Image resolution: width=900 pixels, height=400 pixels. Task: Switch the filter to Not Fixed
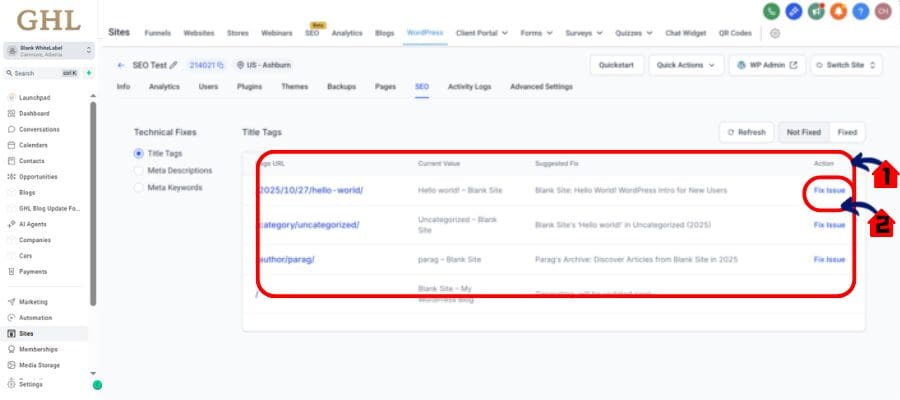[x=804, y=133]
